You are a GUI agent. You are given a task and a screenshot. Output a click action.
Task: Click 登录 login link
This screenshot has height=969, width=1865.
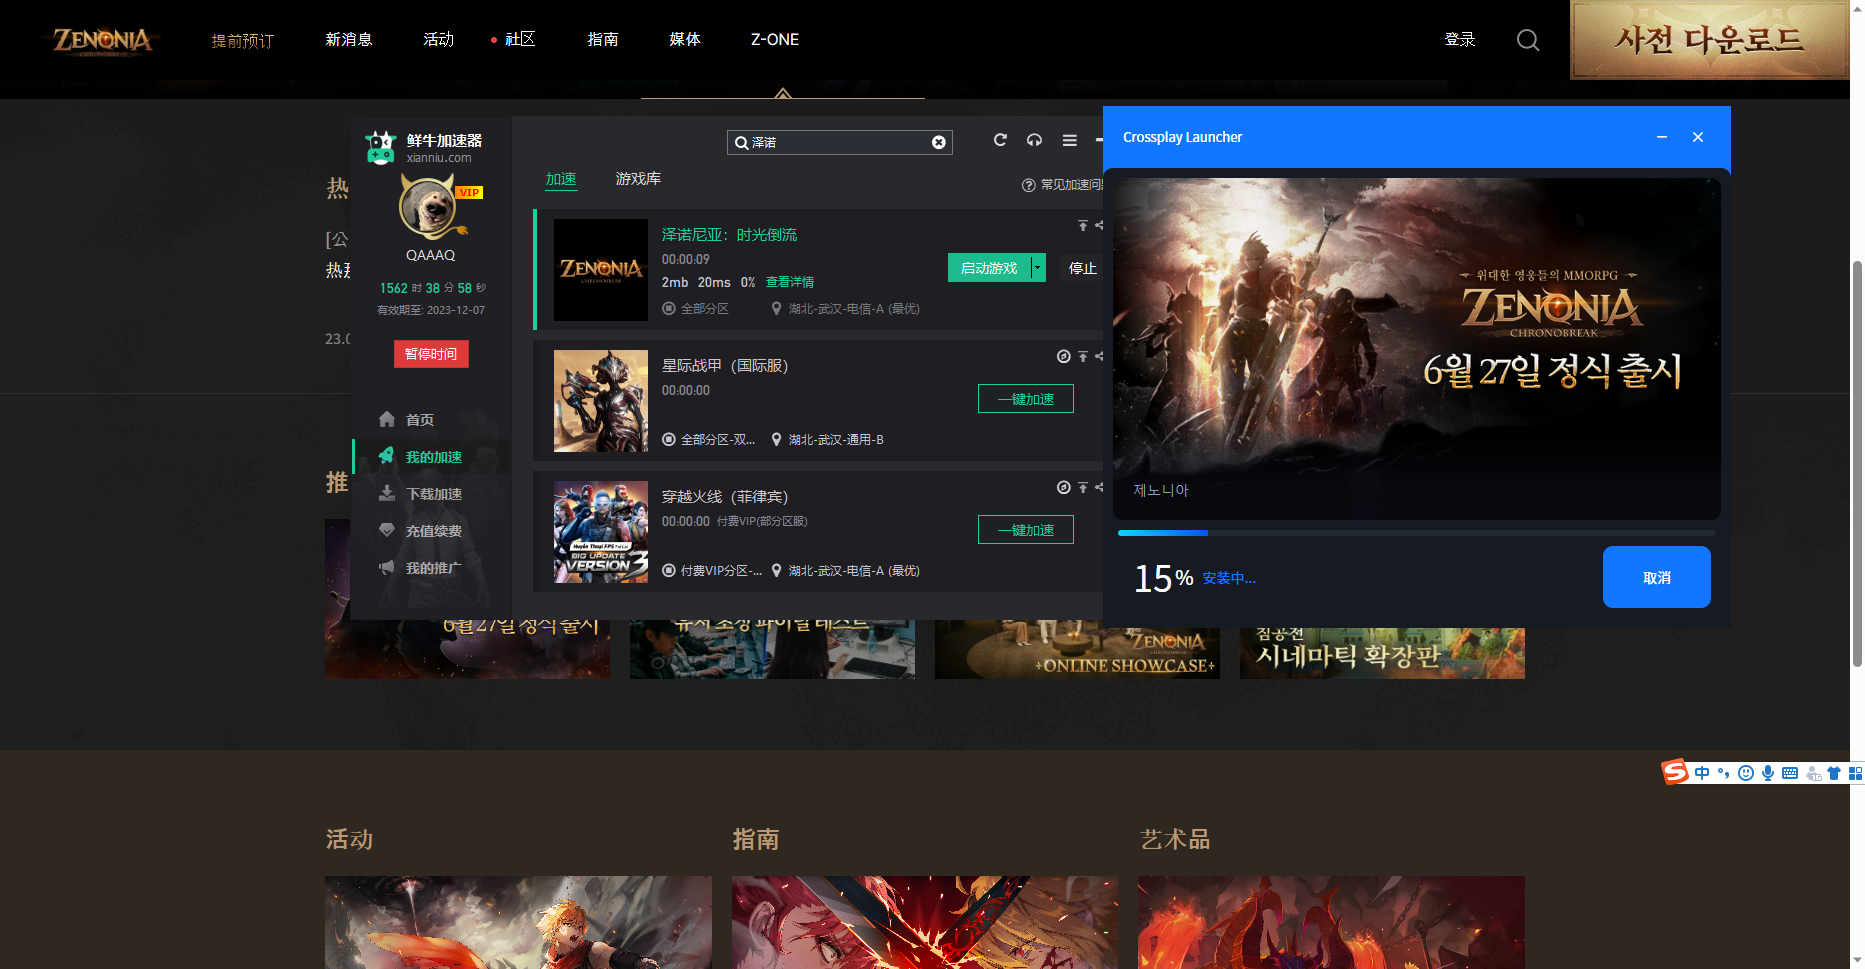[1460, 40]
